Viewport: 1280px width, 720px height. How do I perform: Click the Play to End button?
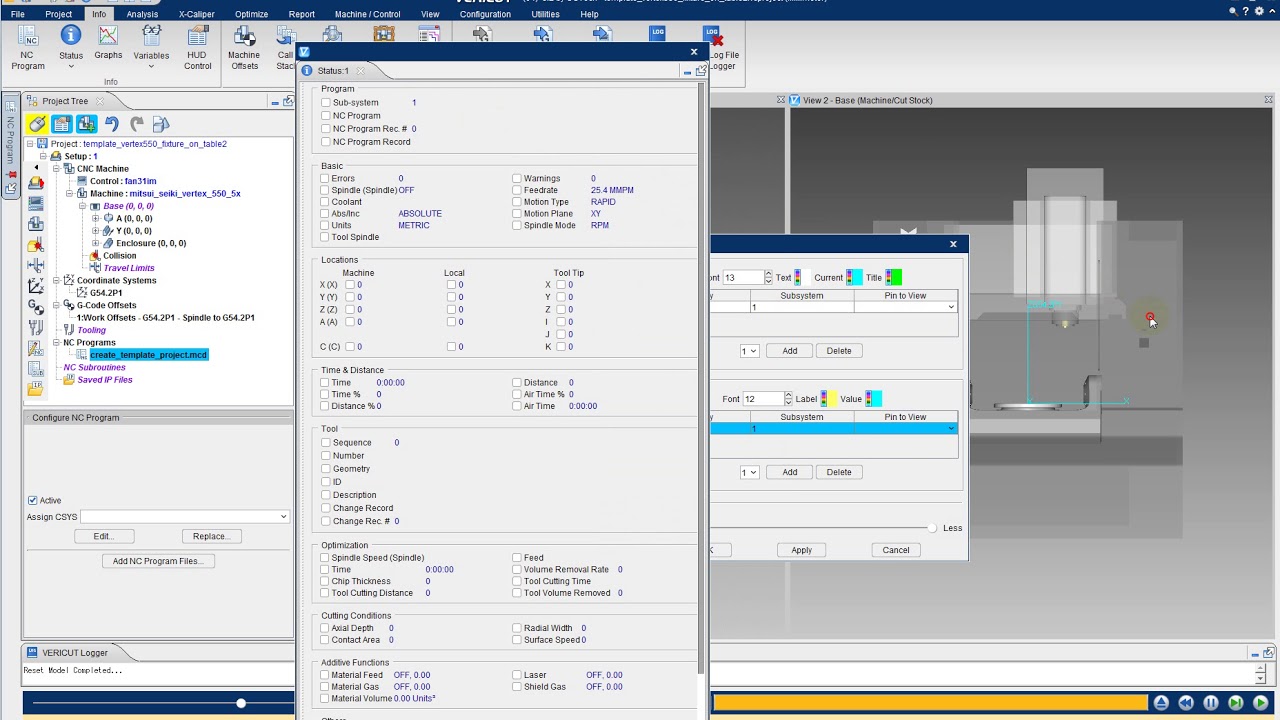(1261, 703)
